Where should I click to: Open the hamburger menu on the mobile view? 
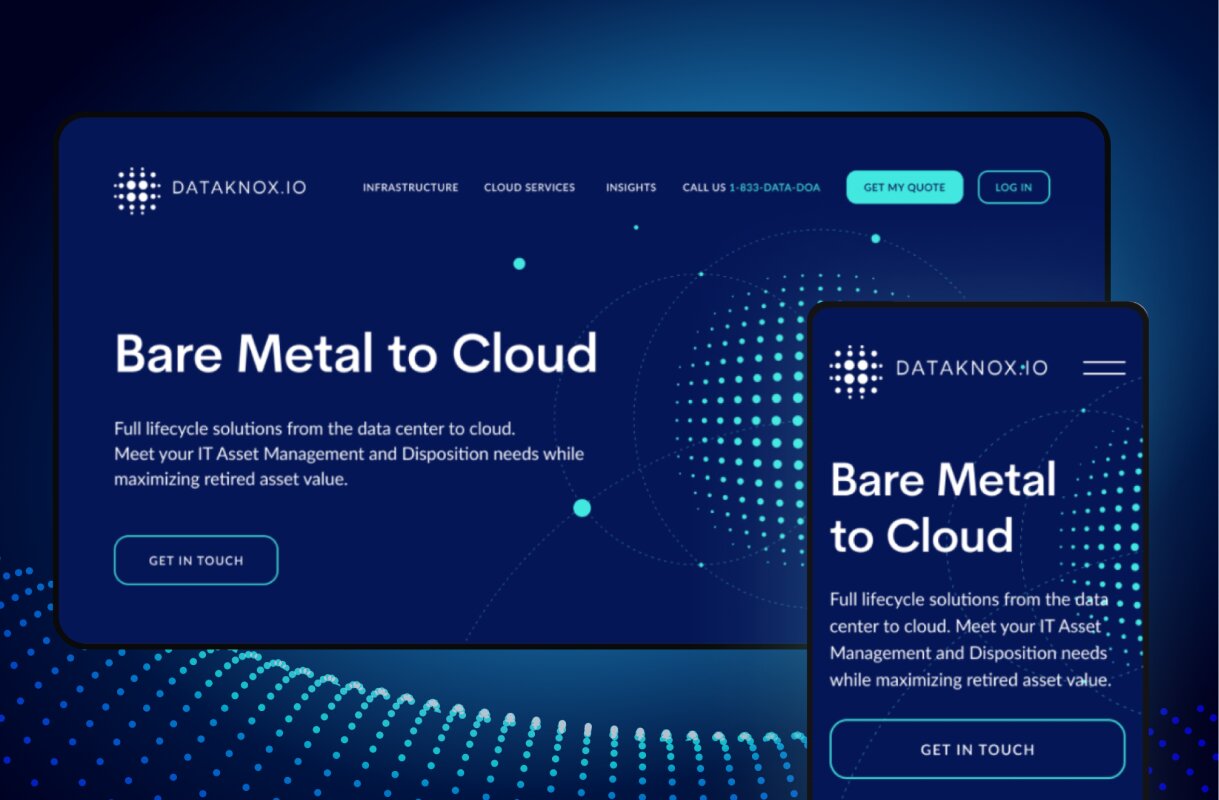point(1104,368)
